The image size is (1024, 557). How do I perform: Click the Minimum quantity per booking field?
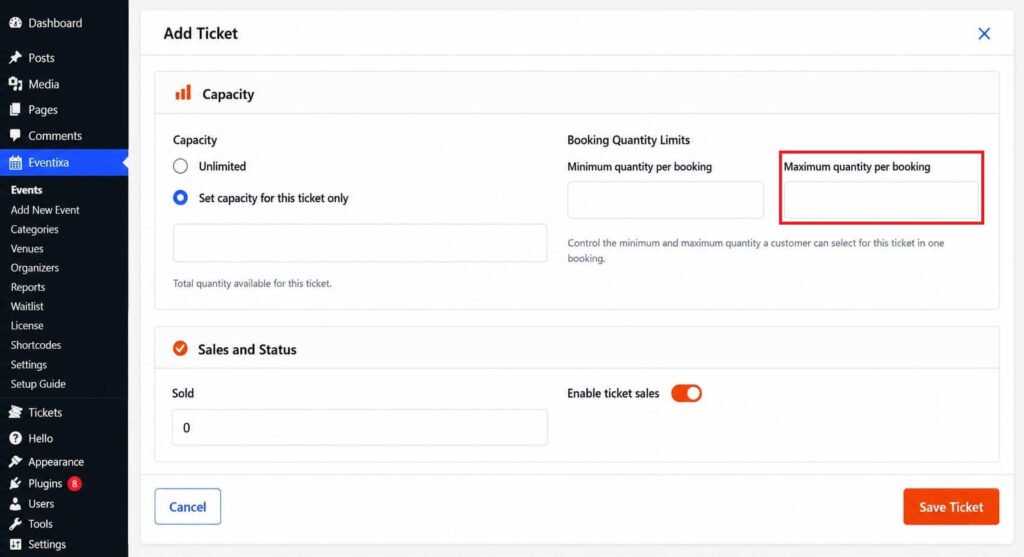[665, 200]
